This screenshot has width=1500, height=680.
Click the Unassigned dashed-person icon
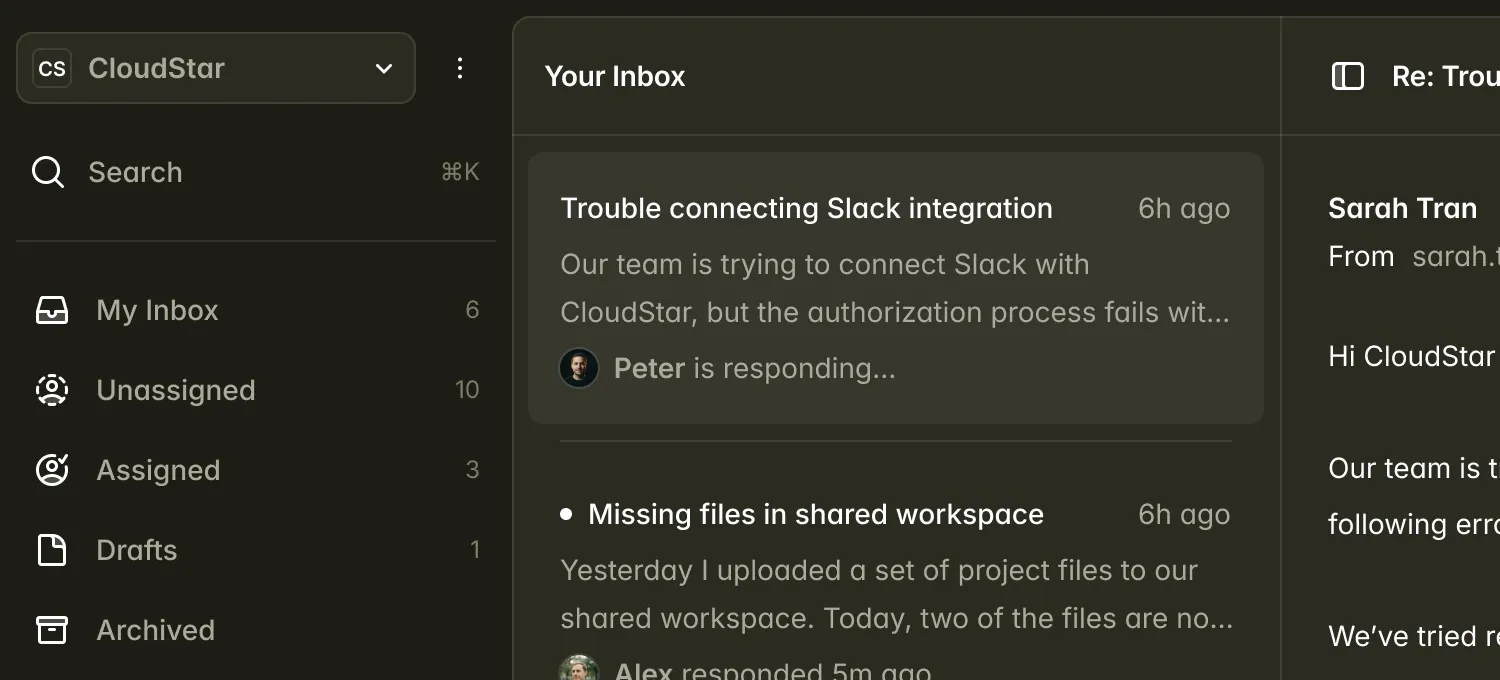52,390
